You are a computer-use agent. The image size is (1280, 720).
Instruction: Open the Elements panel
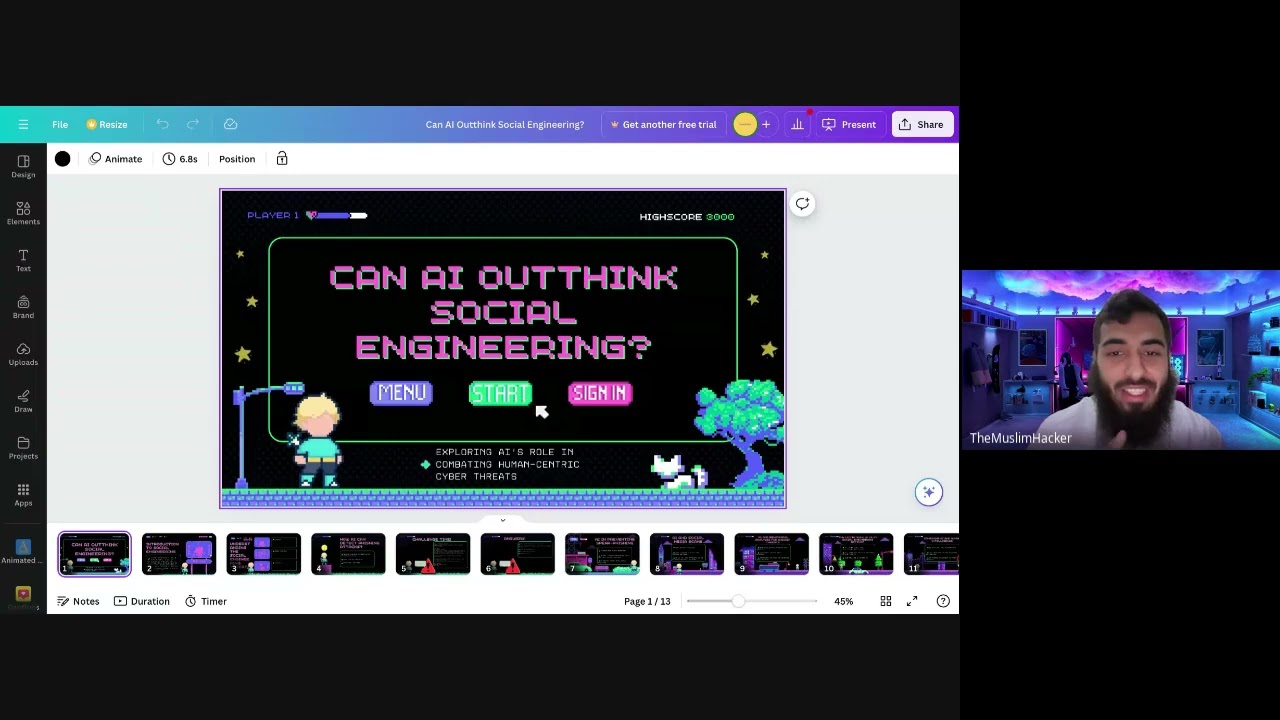[x=23, y=213]
